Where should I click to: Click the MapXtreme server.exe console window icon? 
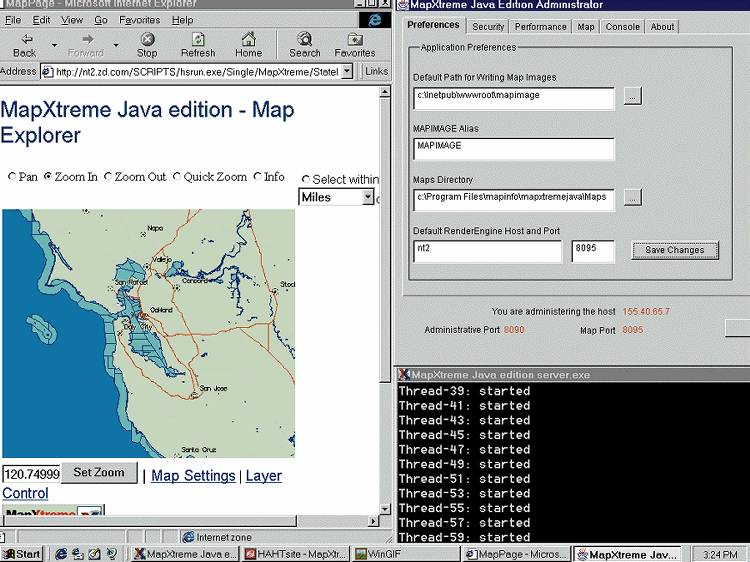(405, 375)
